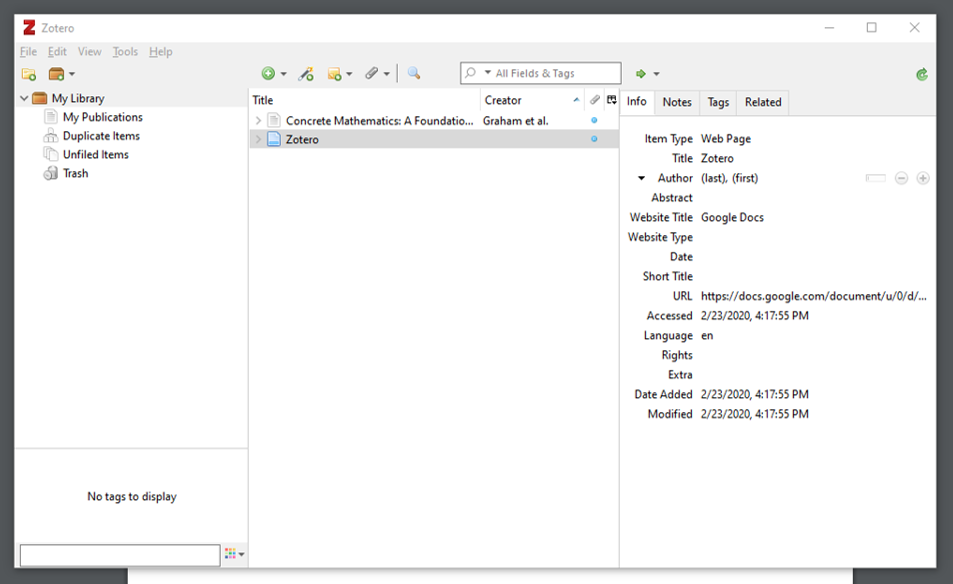Click the (first) author name field
Image resolution: width=953 pixels, height=584 pixels.
tap(745, 178)
